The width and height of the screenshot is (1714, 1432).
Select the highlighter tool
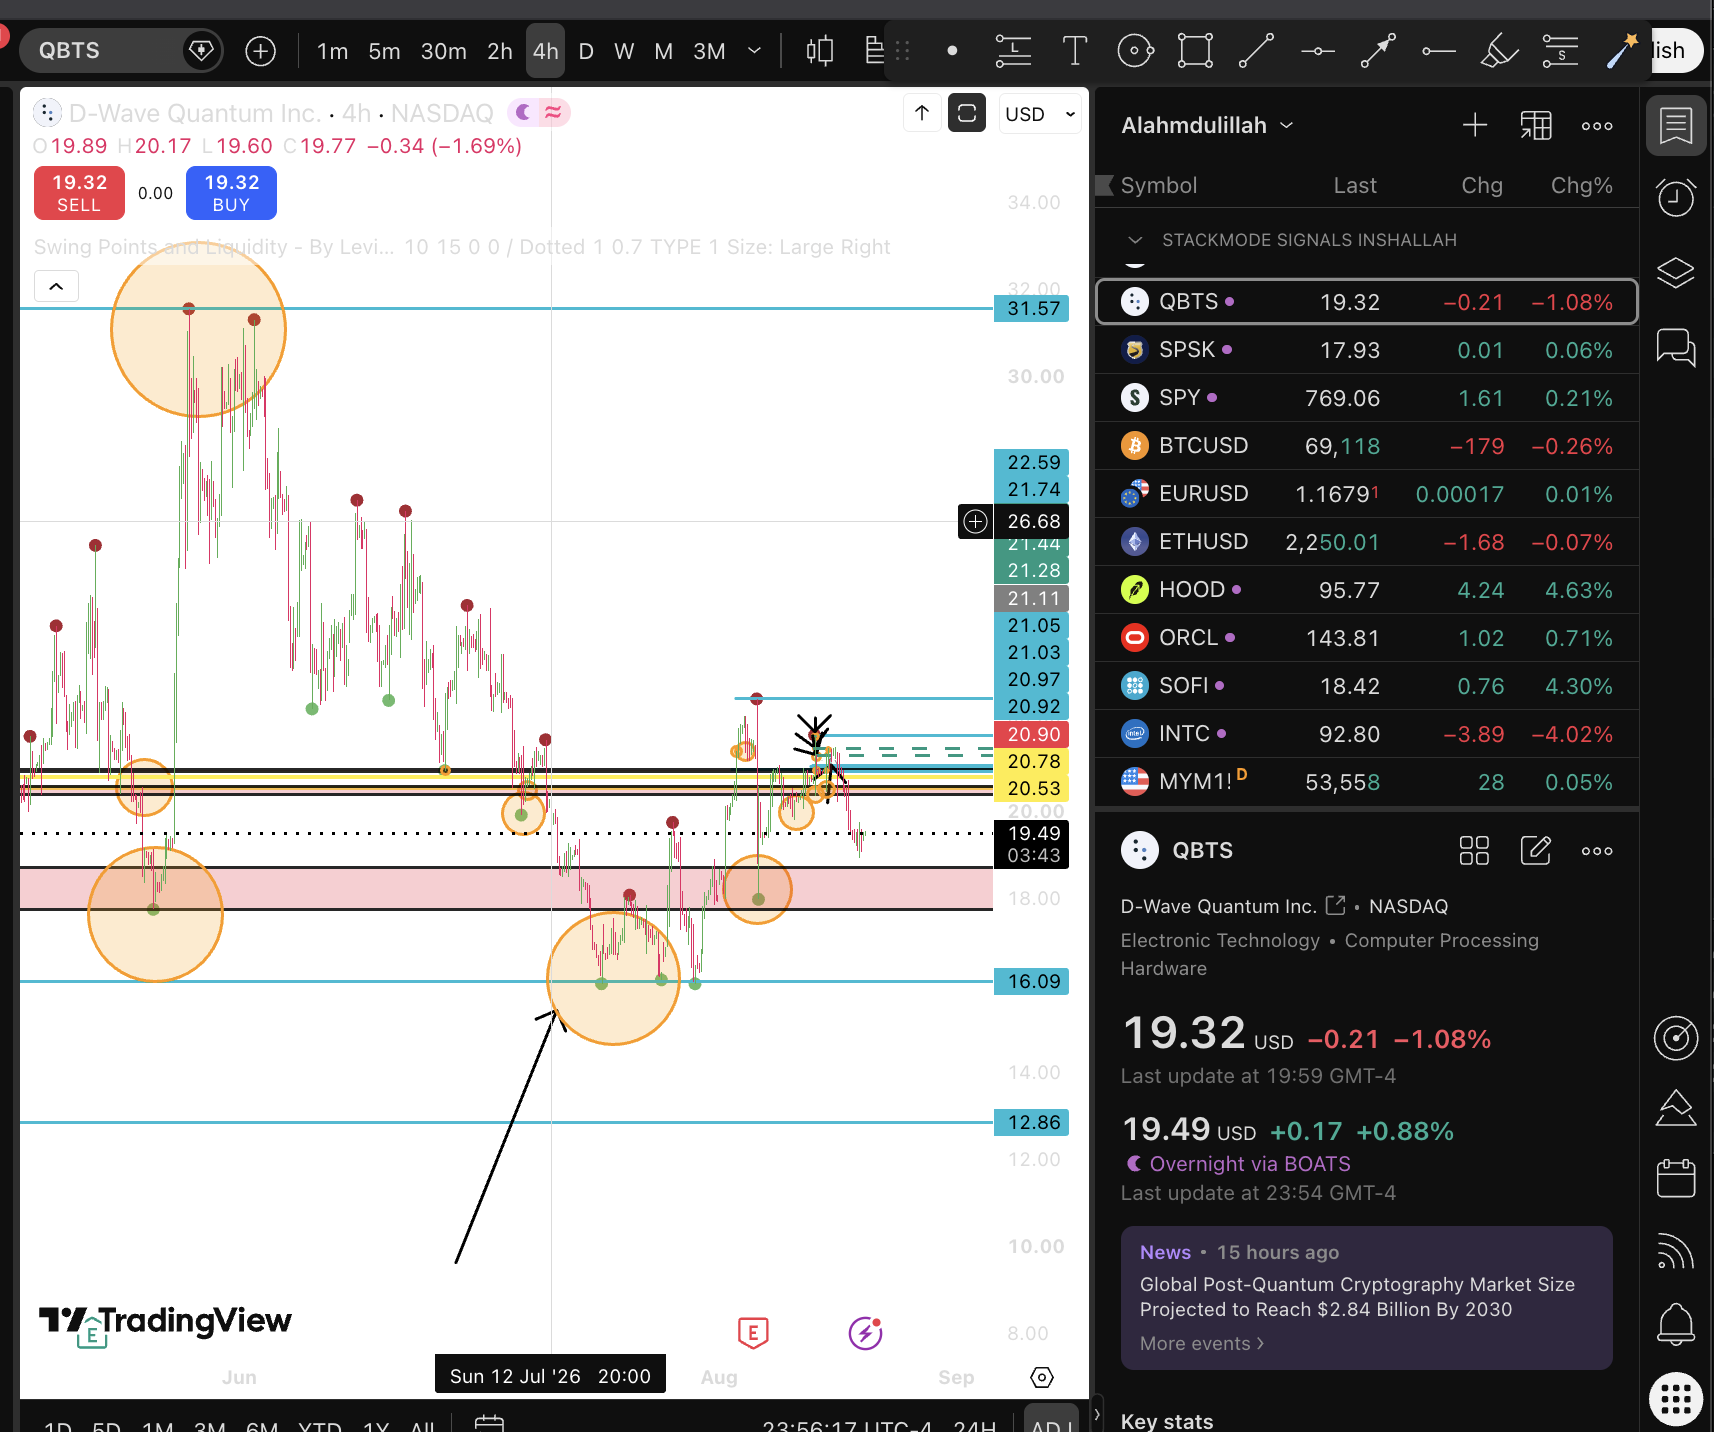point(1499,50)
